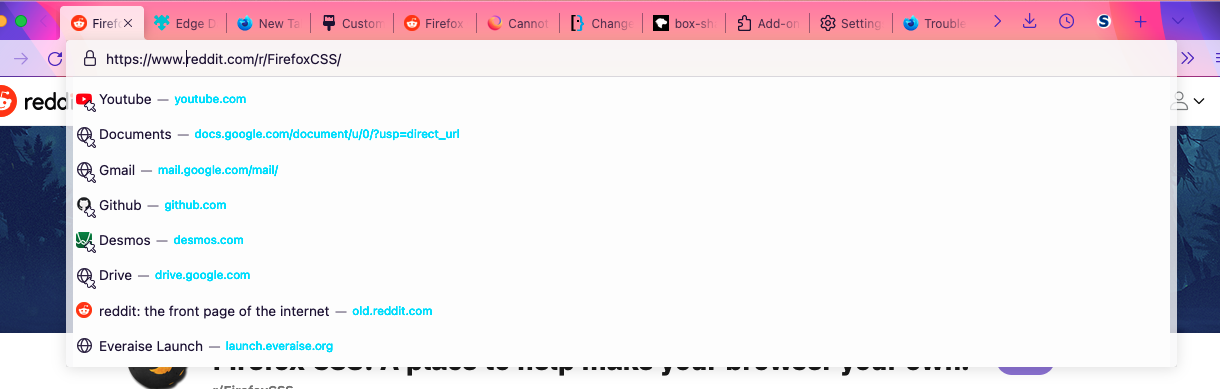Switch to the Change tab

600,22
